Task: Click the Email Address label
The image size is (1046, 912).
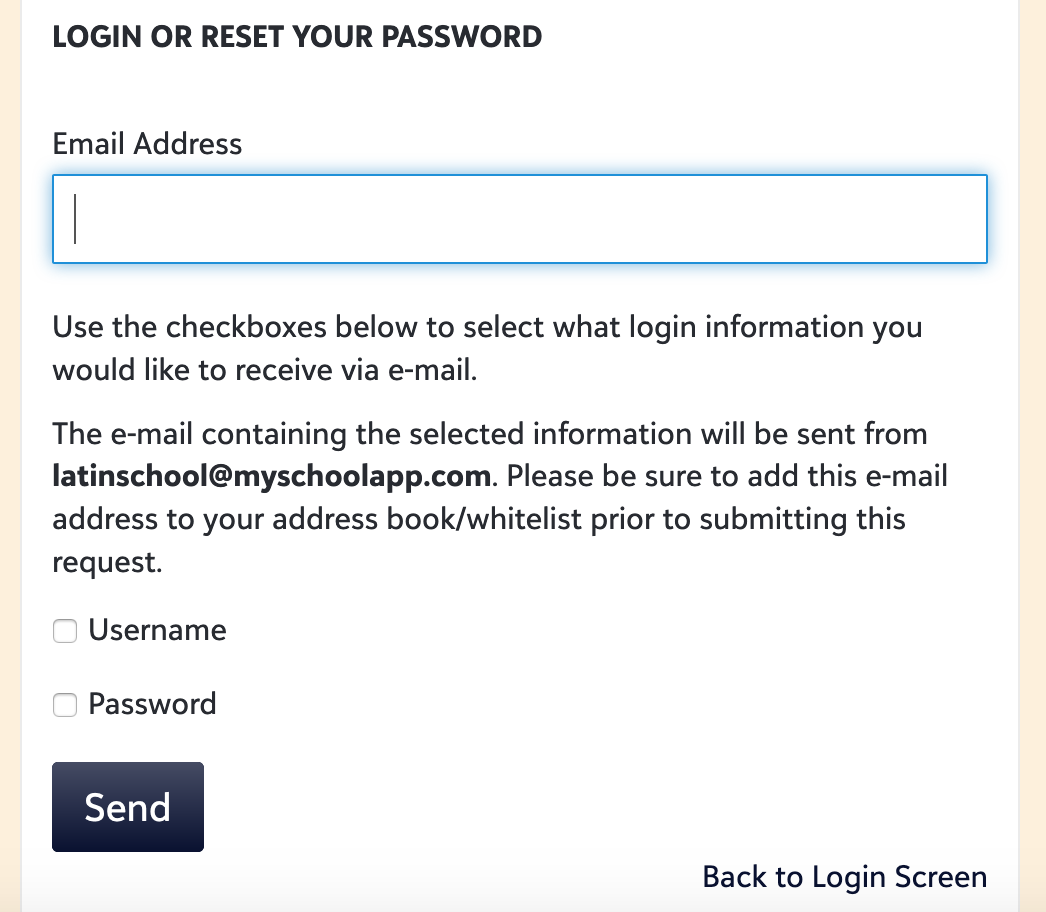Action: (x=147, y=144)
